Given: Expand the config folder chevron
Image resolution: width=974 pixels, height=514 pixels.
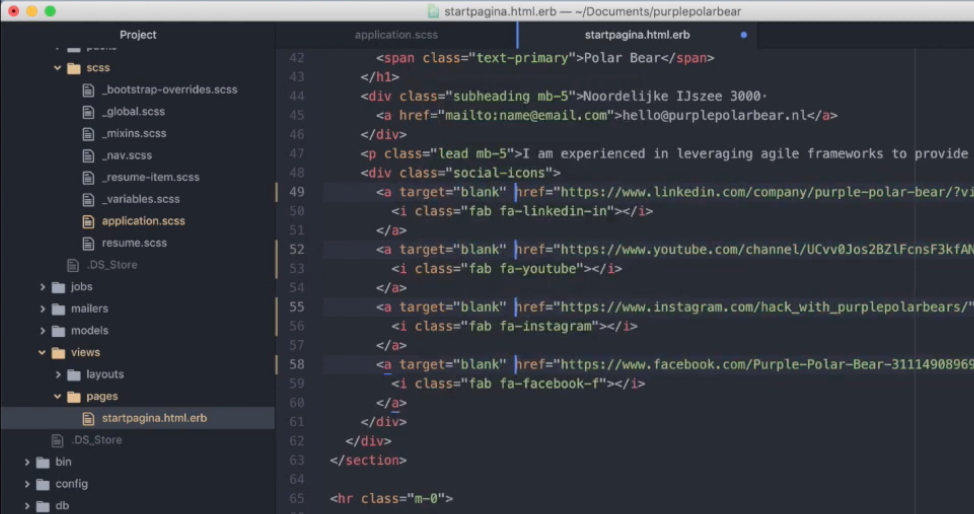Looking at the screenshot, I should coord(27,484).
